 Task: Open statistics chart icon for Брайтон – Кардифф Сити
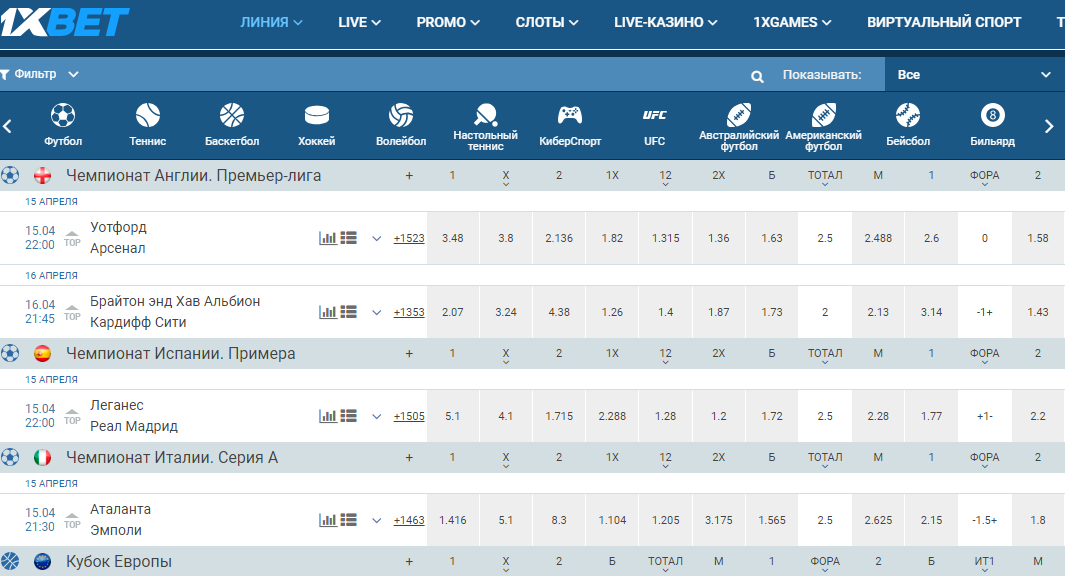pos(328,312)
